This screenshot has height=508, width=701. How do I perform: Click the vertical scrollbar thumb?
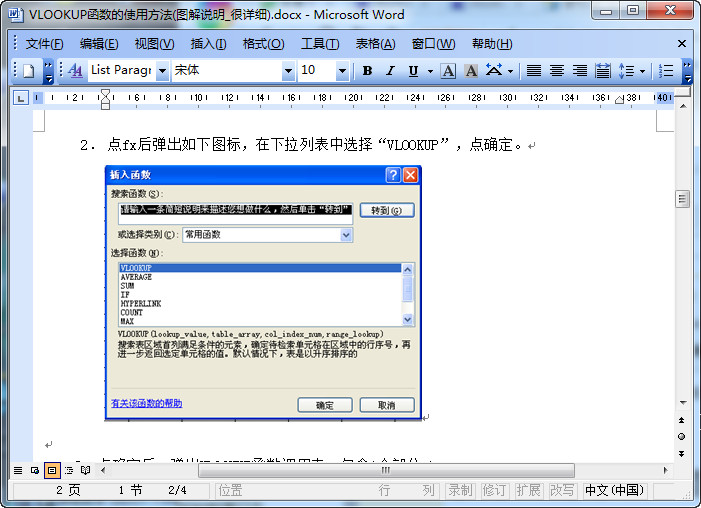682,199
